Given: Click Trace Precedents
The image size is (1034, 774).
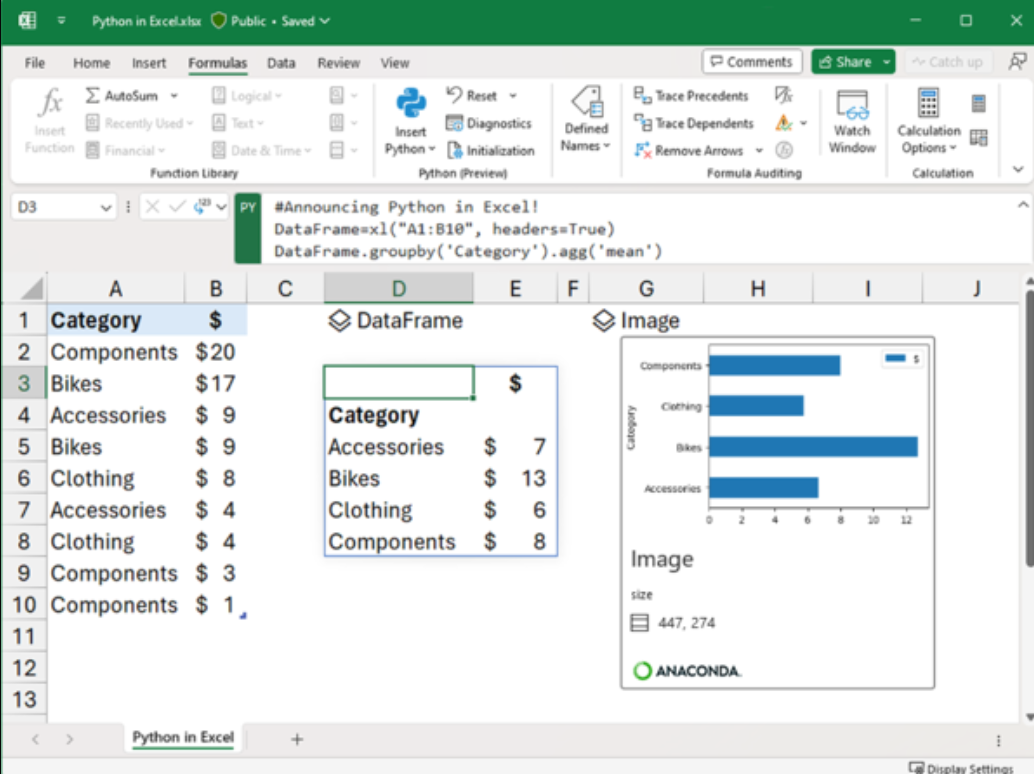Looking at the screenshot, I should click(691, 96).
